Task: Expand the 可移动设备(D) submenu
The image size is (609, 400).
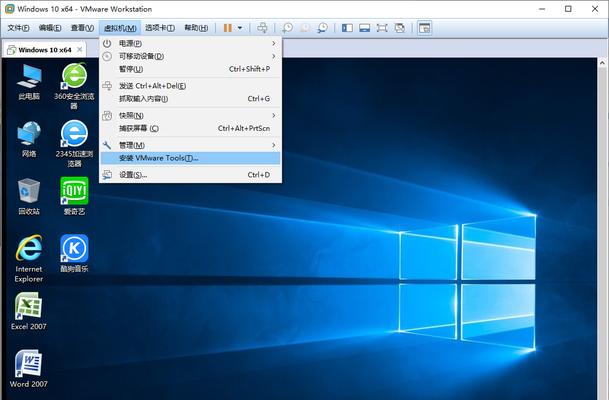Action: pyautogui.click(x=190, y=56)
